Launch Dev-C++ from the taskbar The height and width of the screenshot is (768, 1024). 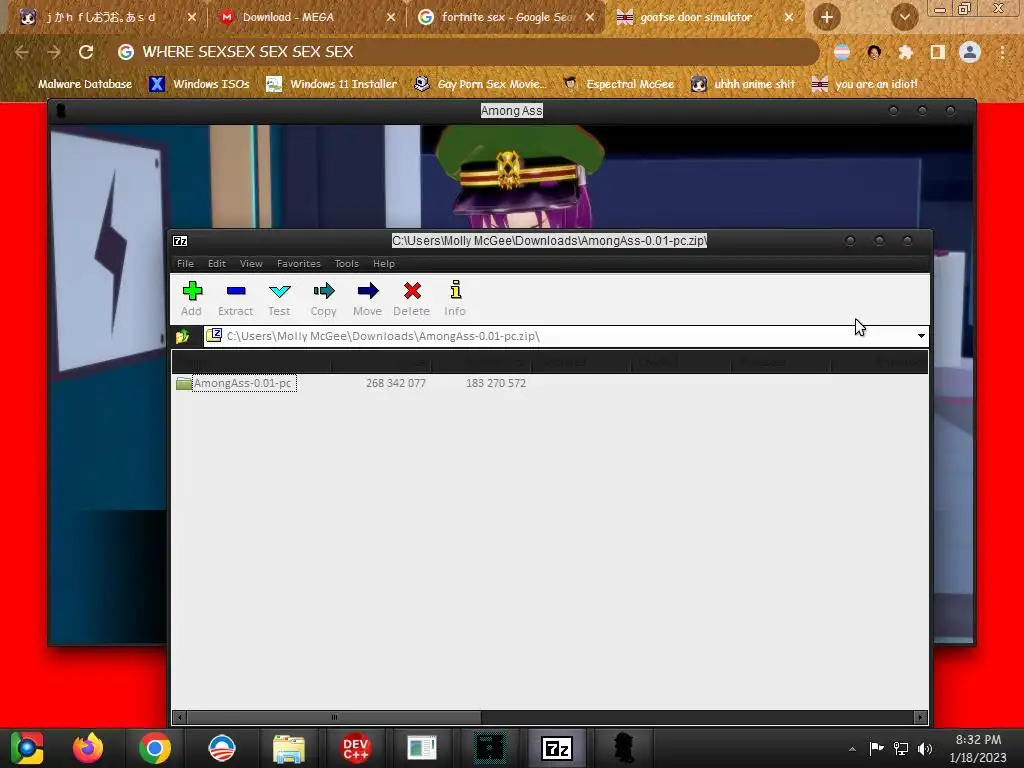(355, 748)
